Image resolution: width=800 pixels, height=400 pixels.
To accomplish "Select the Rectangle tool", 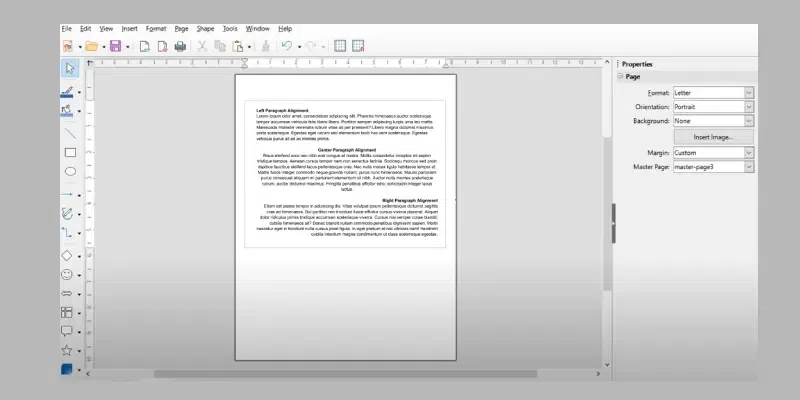I will 70,153.
